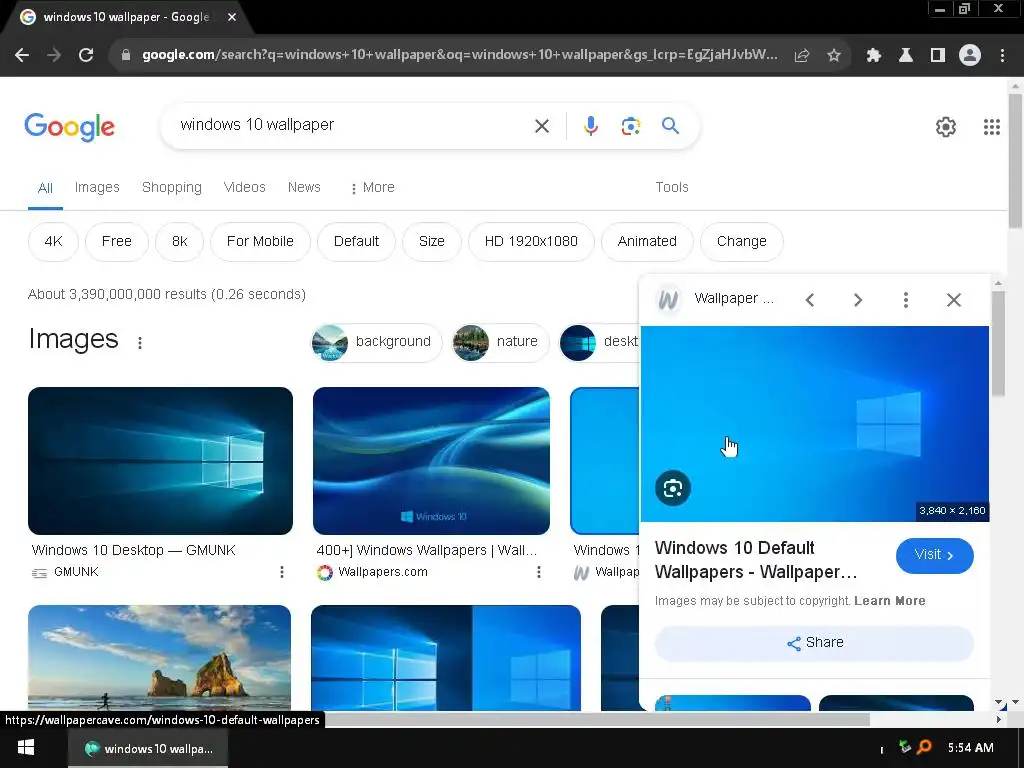1024x768 pixels.
Task: Share the previewed wallpaper image
Action: (814, 643)
